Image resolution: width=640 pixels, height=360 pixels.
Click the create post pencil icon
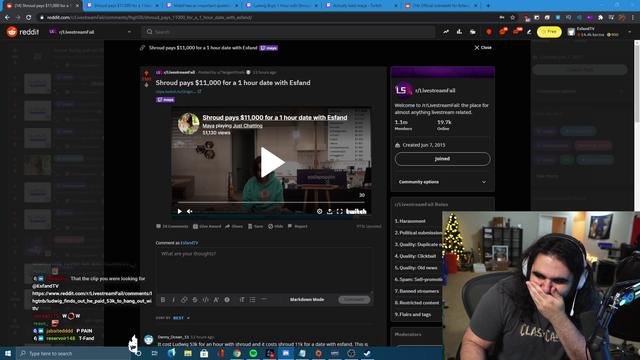(x=529, y=32)
